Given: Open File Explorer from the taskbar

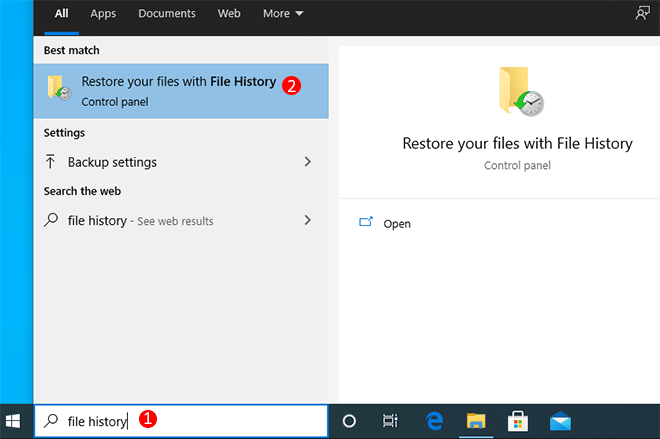Looking at the screenshot, I should 476,421.
